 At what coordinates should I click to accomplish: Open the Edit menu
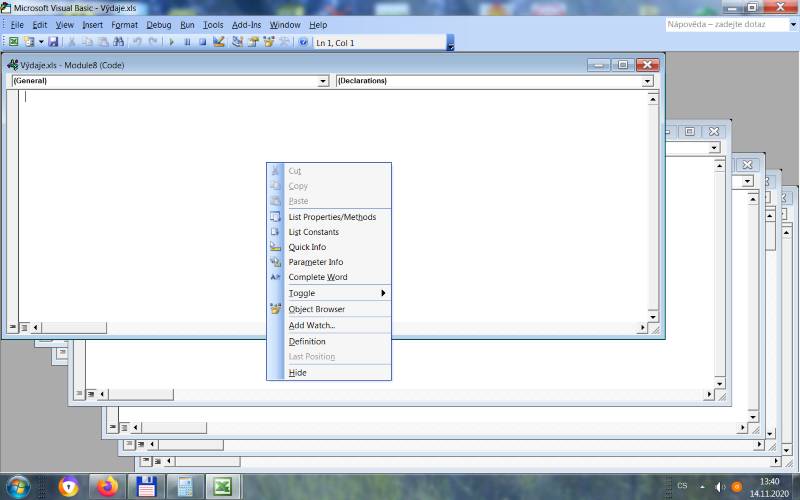point(40,24)
